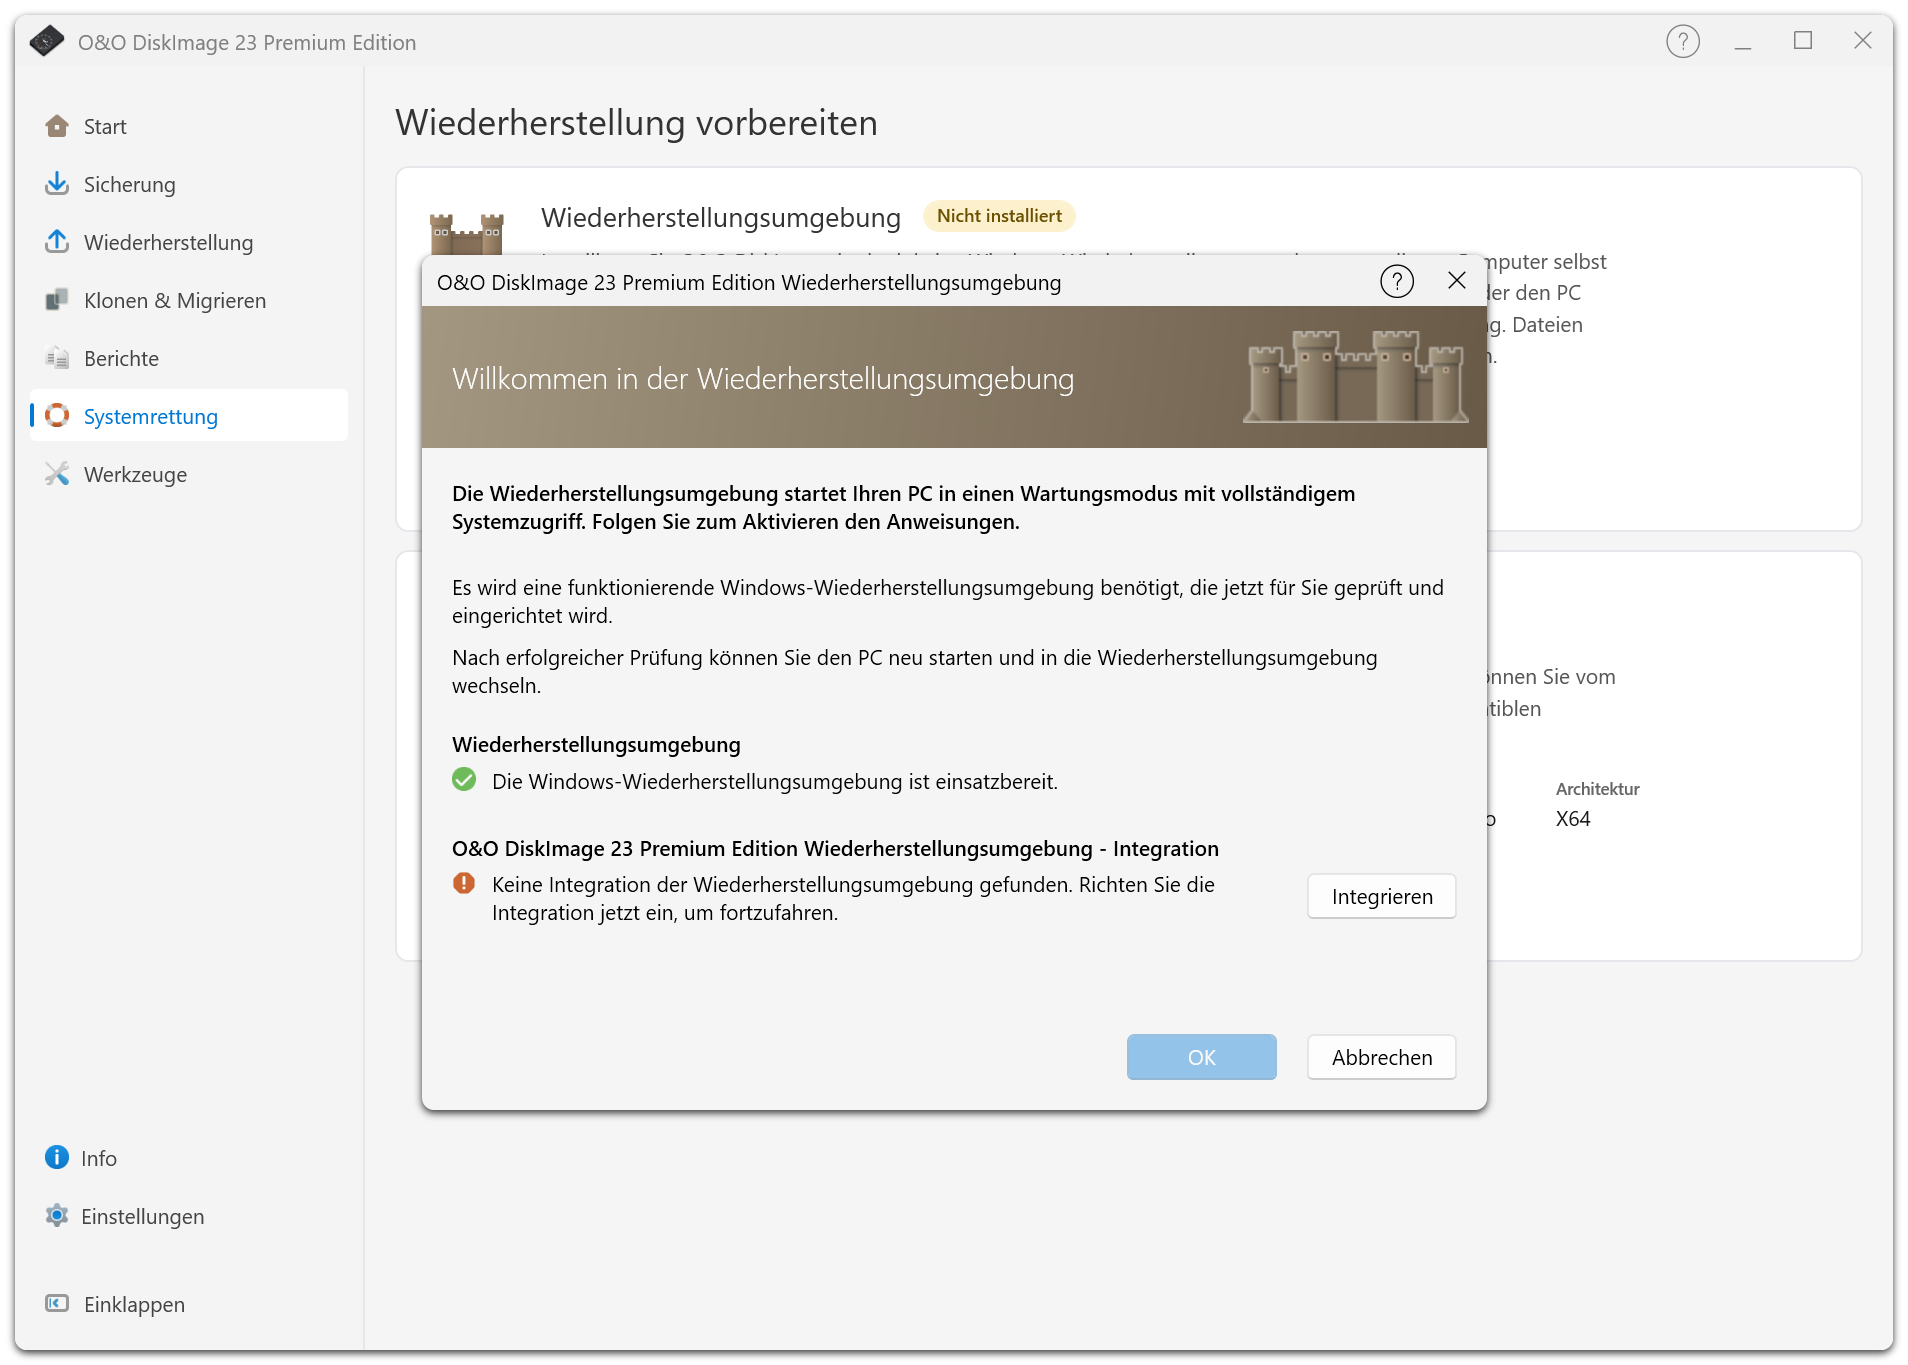Image resolution: width=1908 pixels, height=1365 pixels.
Task: Open the Berichte section
Action: 189,359
